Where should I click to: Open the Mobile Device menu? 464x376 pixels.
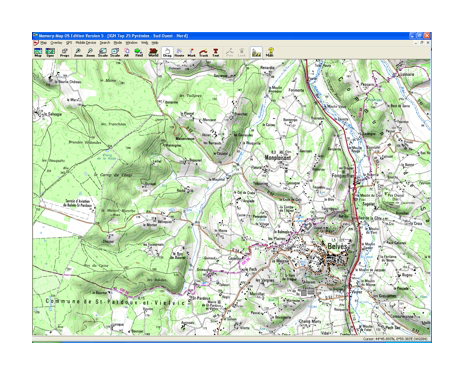[86, 43]
